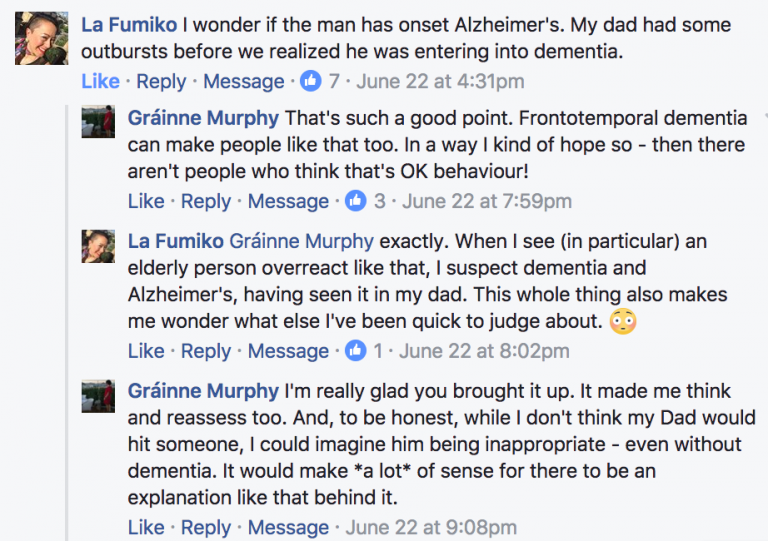Viewport: 768px width, 541px height.
Task: Reply to Gráinne Murphy's frontotemporal dementia comment
Action: [207, 201]
